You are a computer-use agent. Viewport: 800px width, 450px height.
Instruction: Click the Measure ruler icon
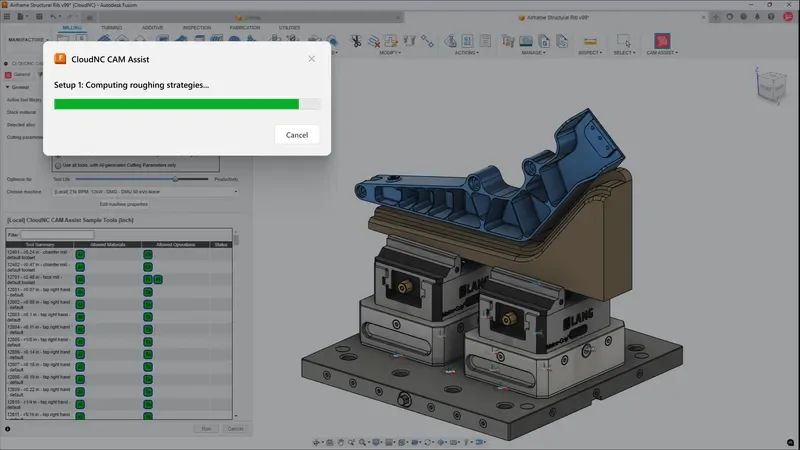(x=590, y=41)
